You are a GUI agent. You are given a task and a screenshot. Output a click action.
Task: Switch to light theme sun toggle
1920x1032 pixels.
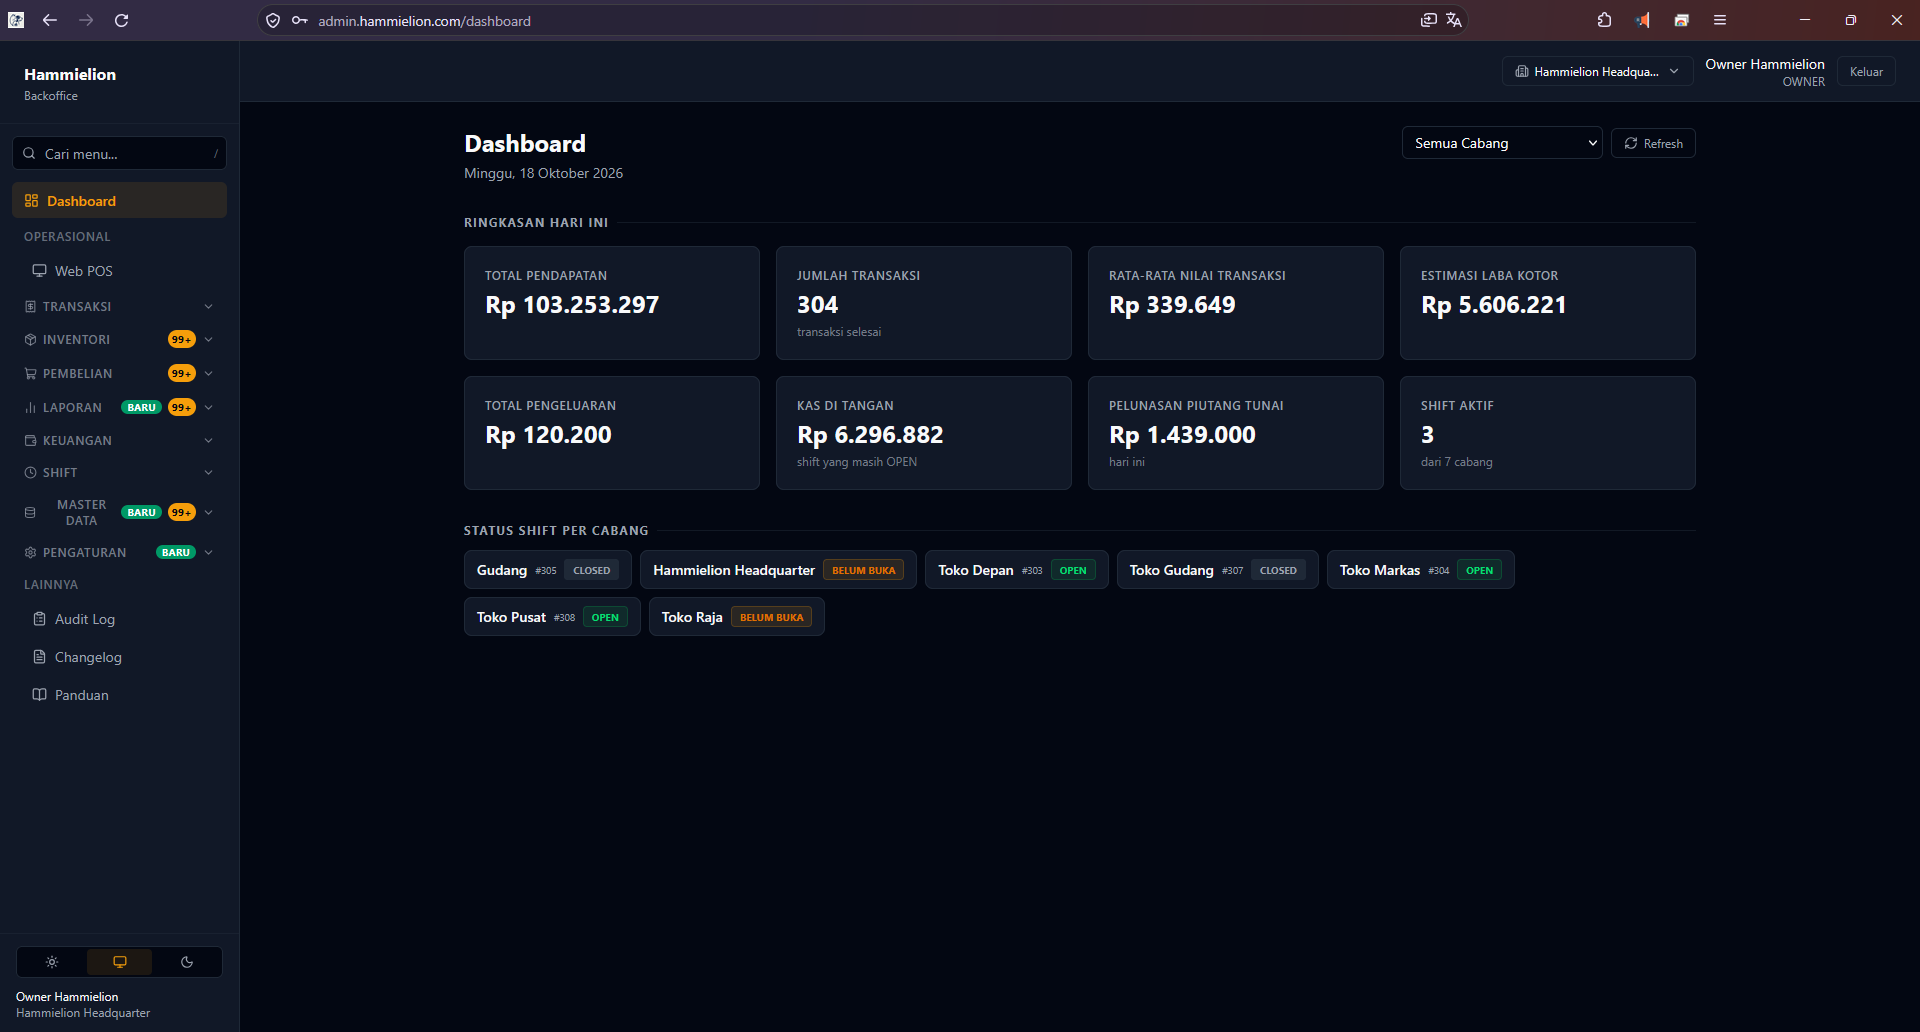point(52,962)
